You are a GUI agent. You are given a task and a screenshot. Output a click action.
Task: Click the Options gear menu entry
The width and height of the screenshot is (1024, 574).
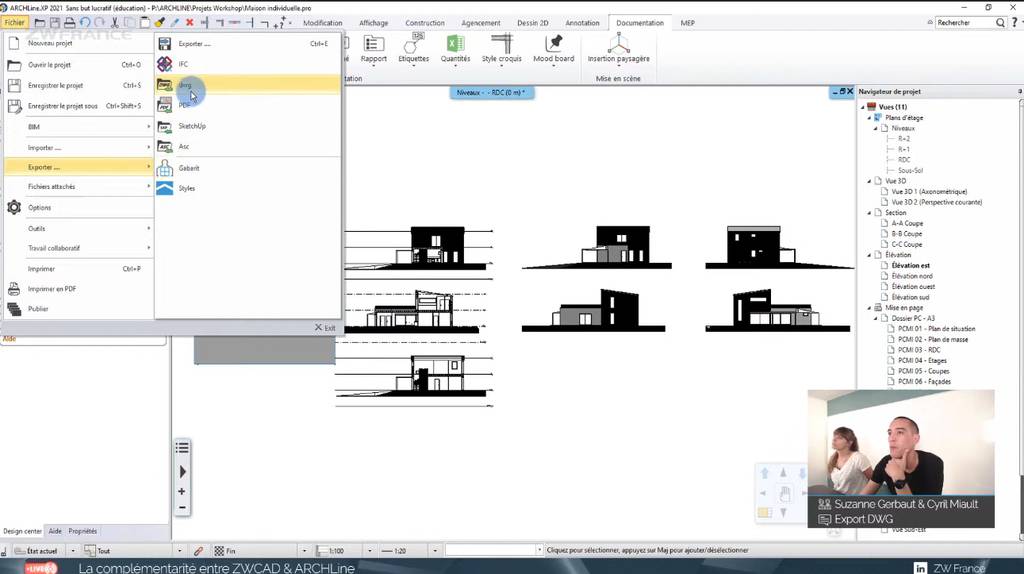click(x=78, y=208)
